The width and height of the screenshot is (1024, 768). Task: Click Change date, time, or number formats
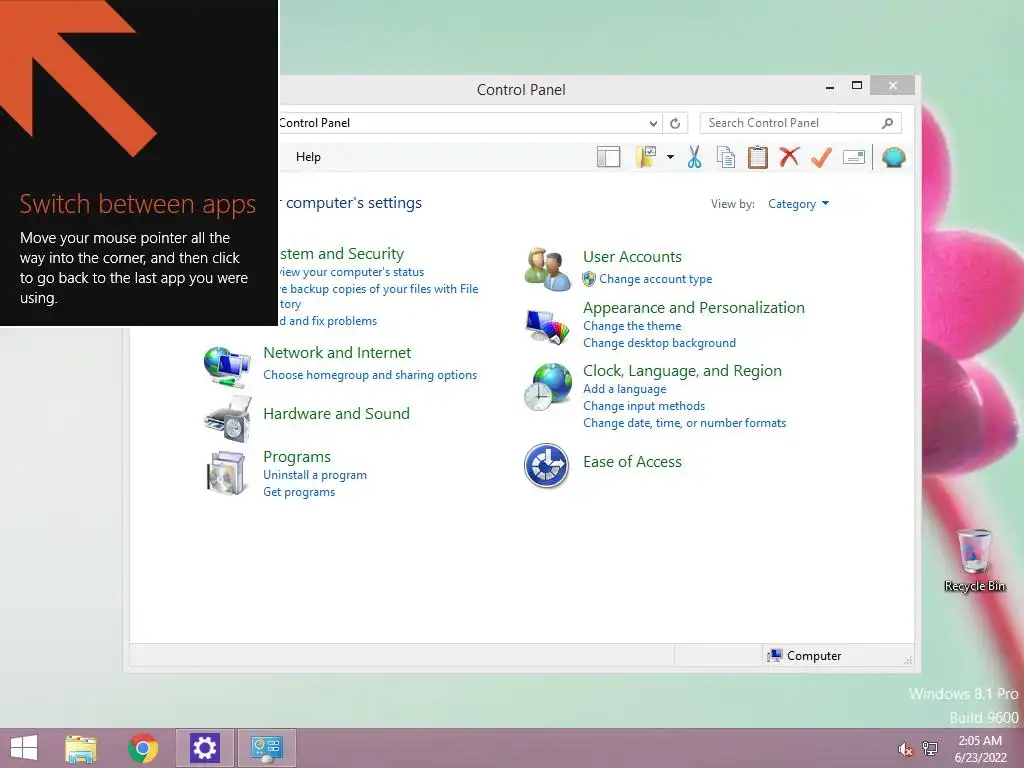pyautogui.click(x=684, y=423)
